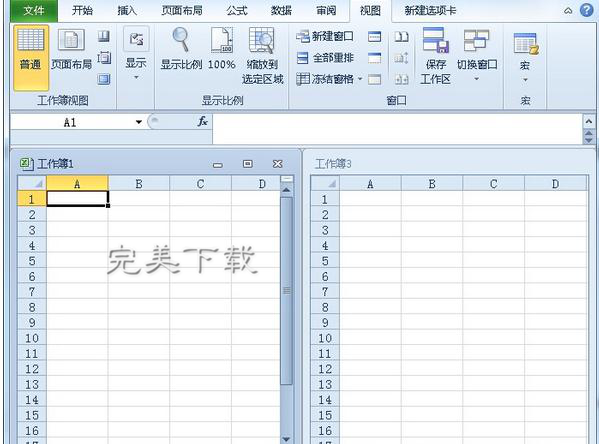Select all cells in 工作簿3

(x=325, y=183)
